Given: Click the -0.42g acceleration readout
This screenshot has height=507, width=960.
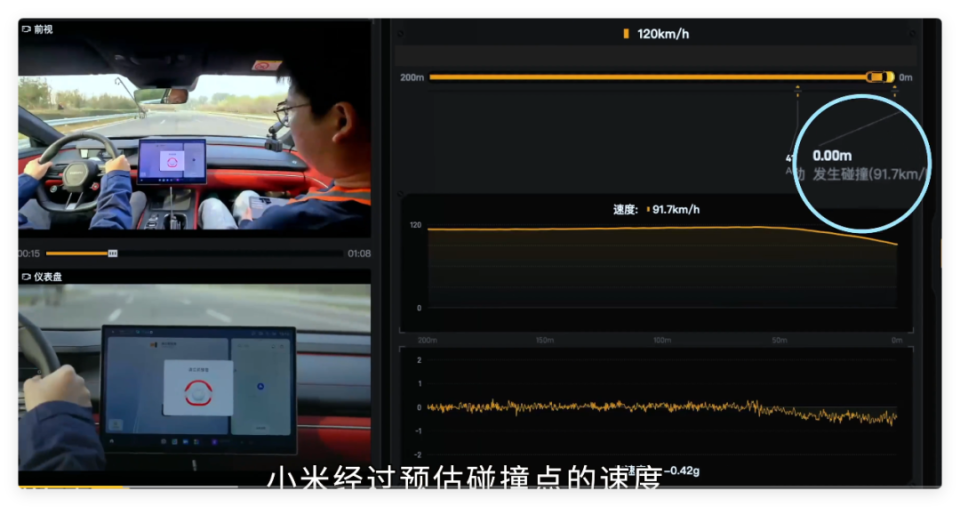Looking at the screenshot, I should 681,471.
